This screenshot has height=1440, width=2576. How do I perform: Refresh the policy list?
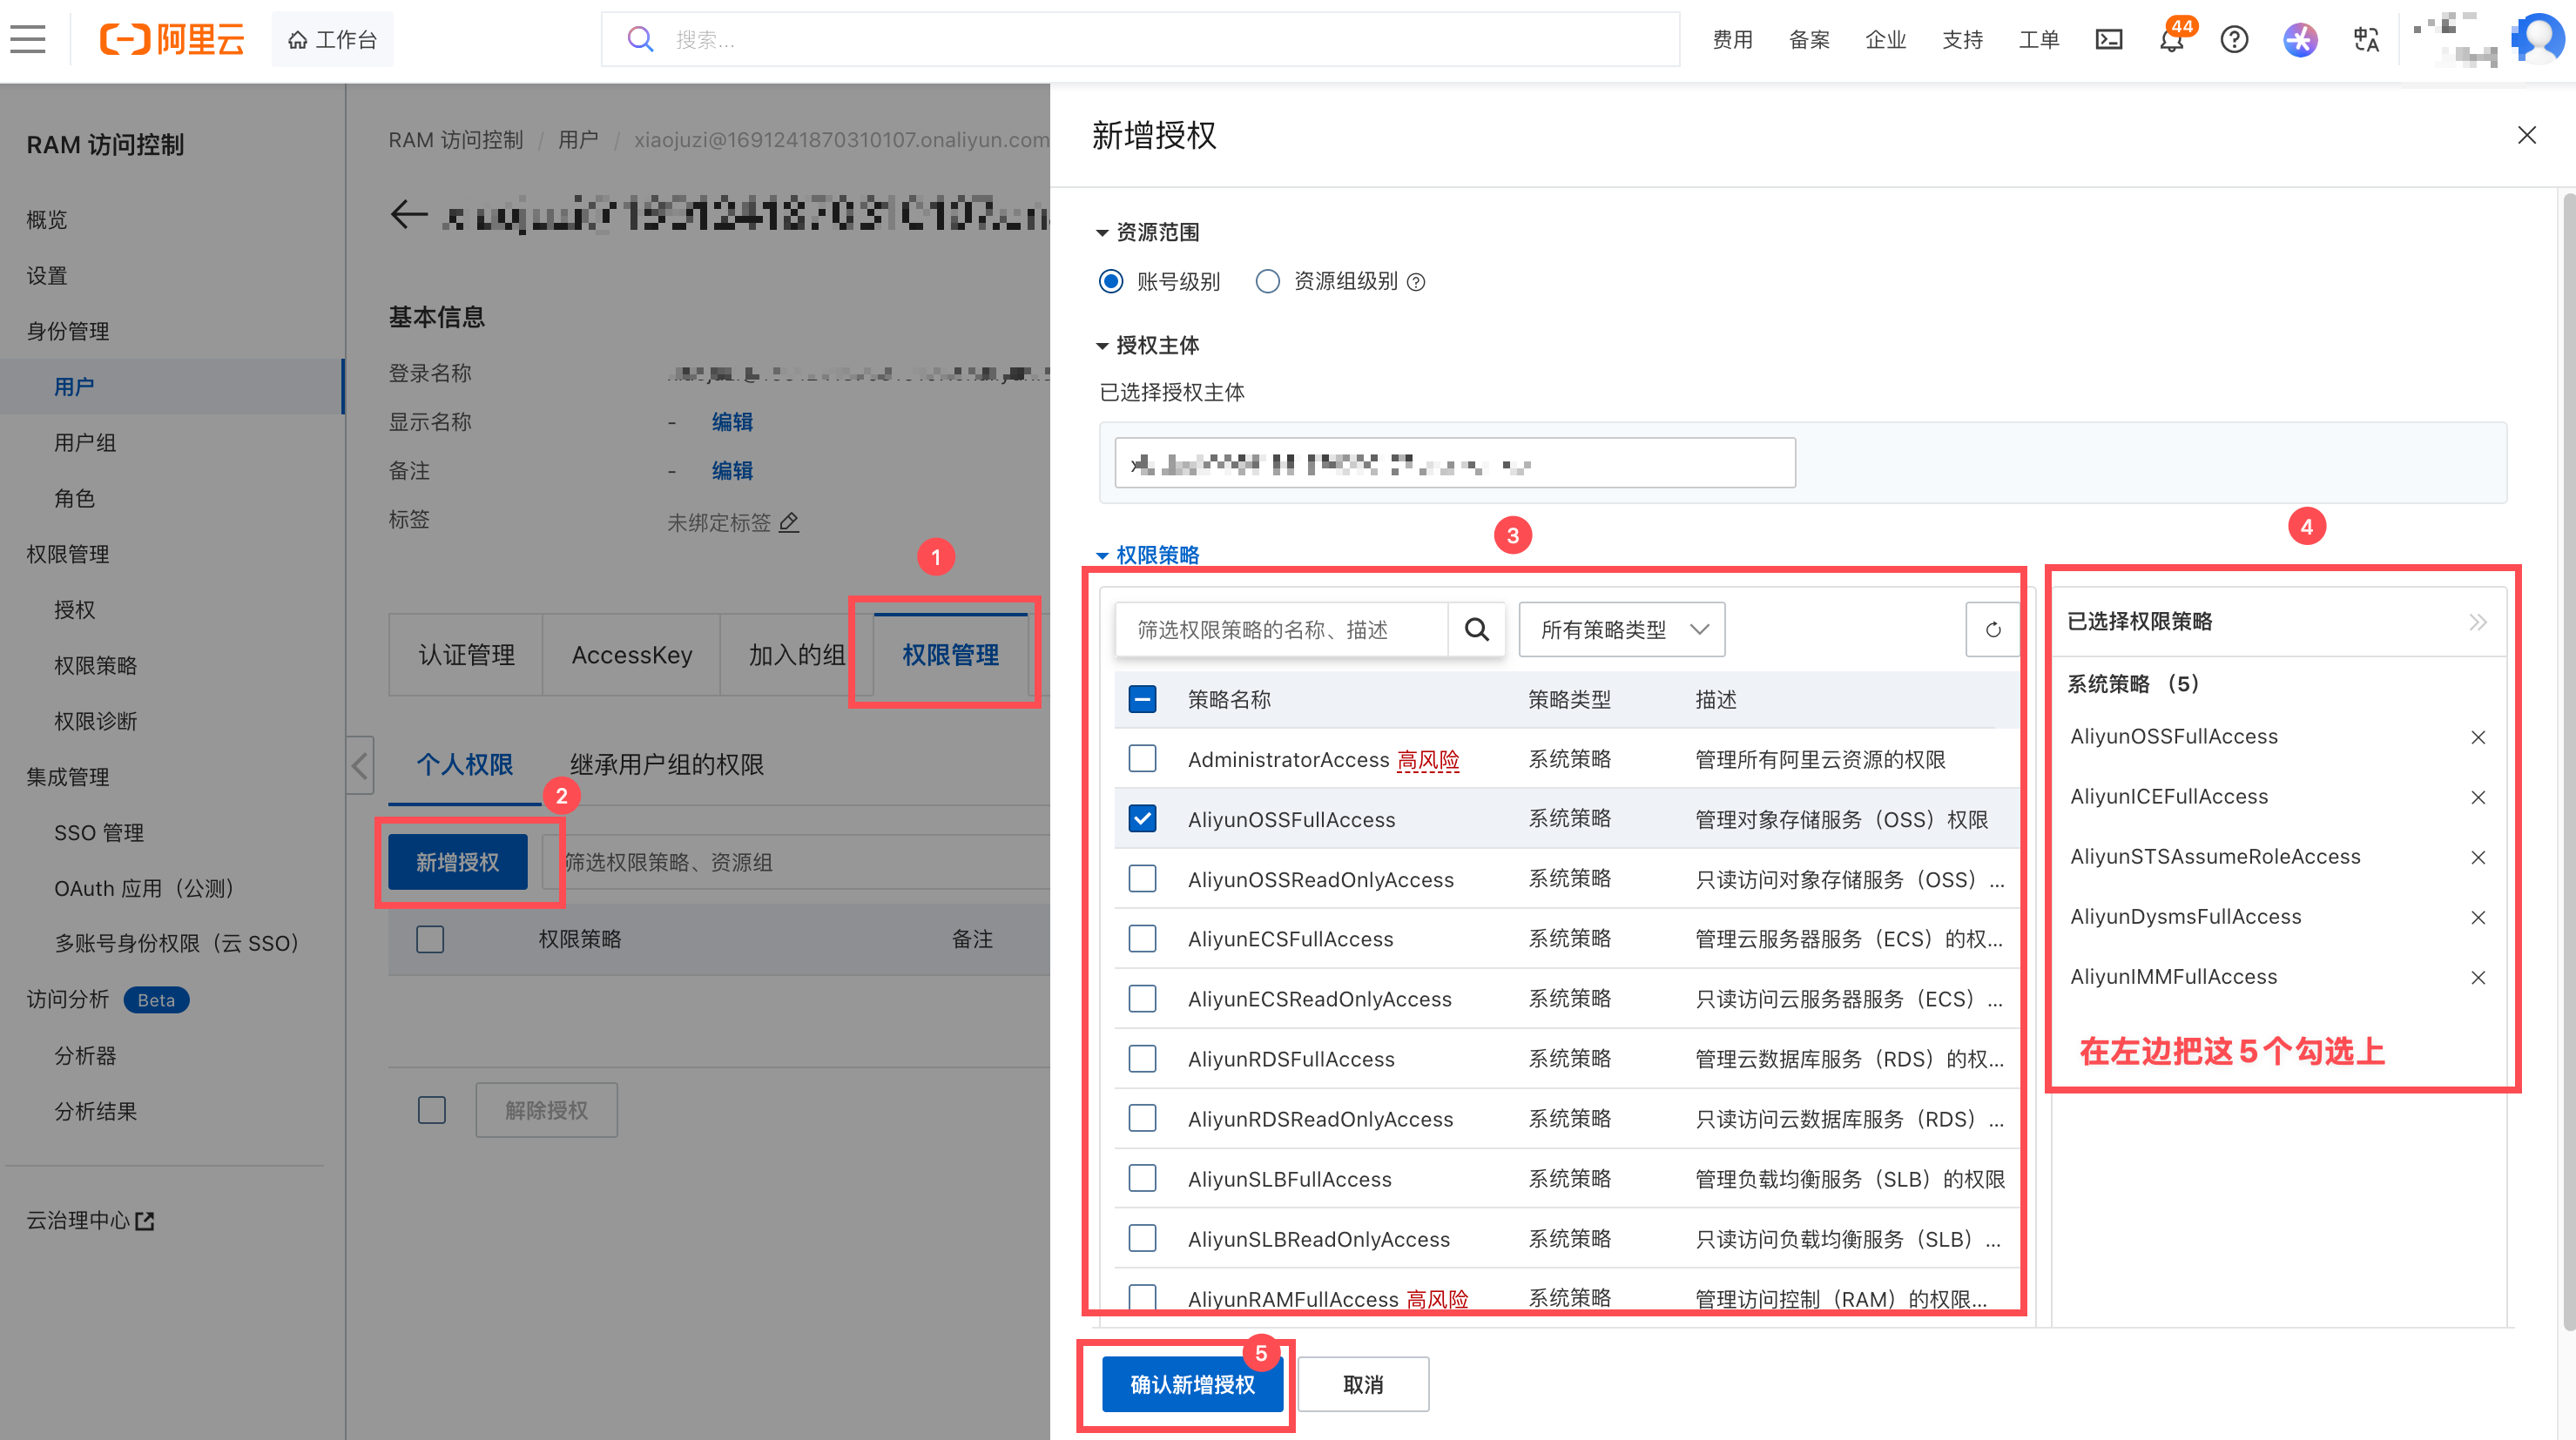click(x=1992, y=629)
